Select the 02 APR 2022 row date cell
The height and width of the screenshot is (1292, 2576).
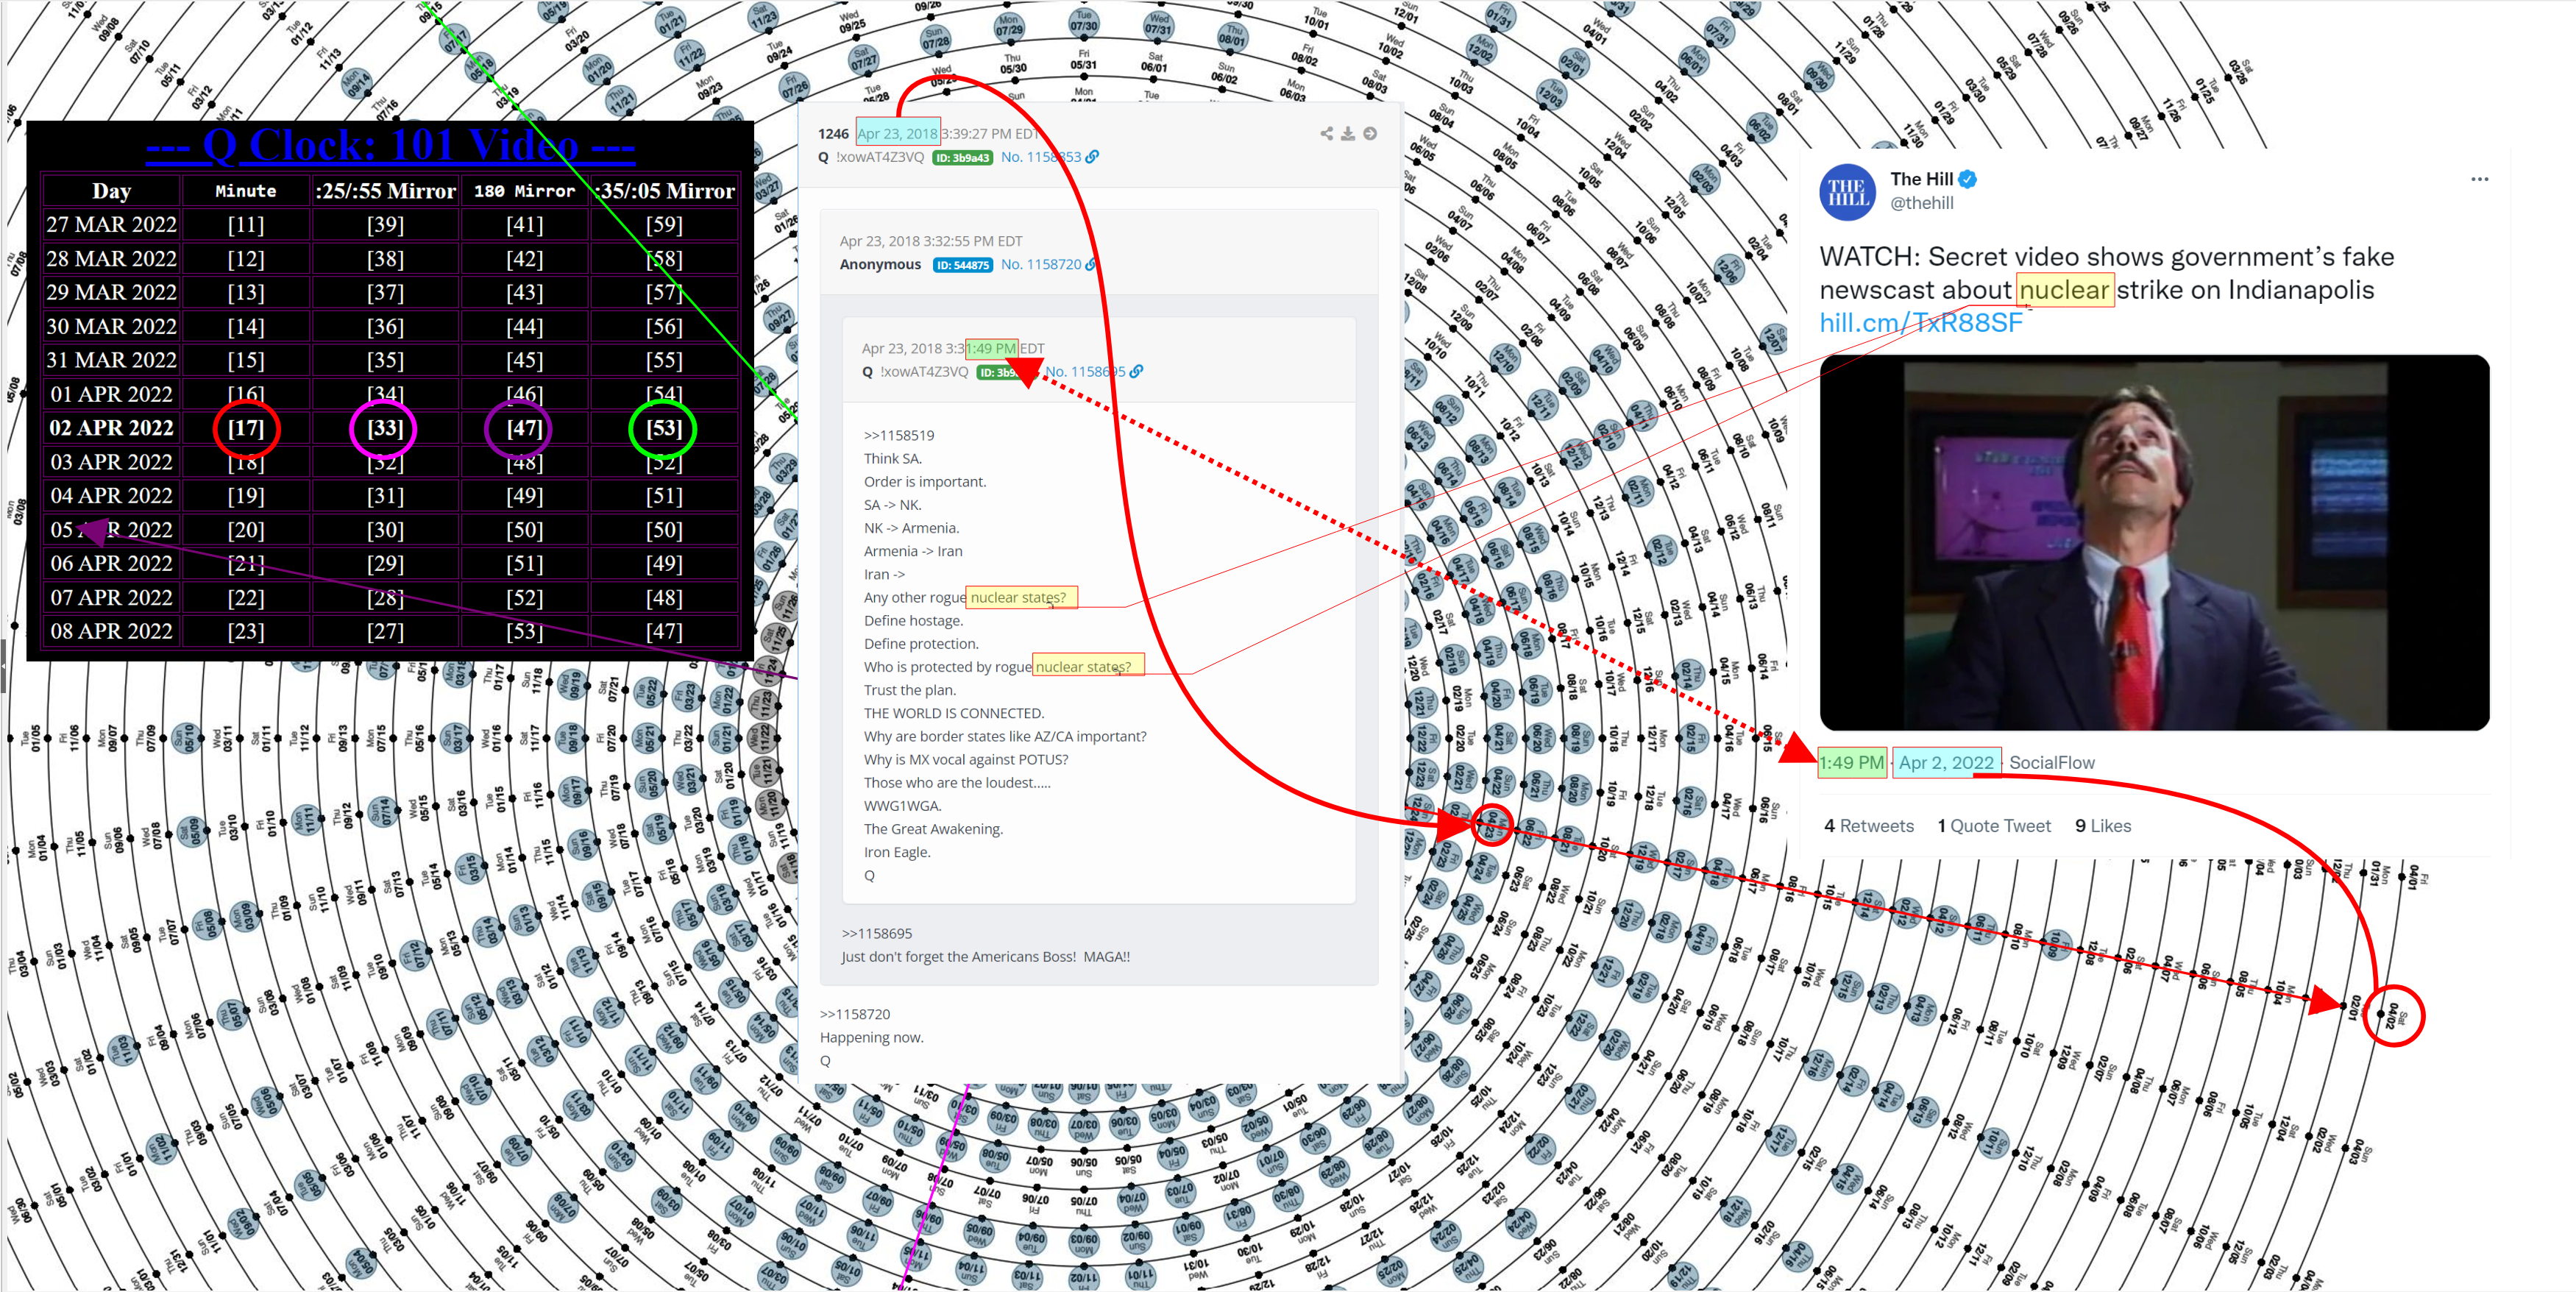111,428
